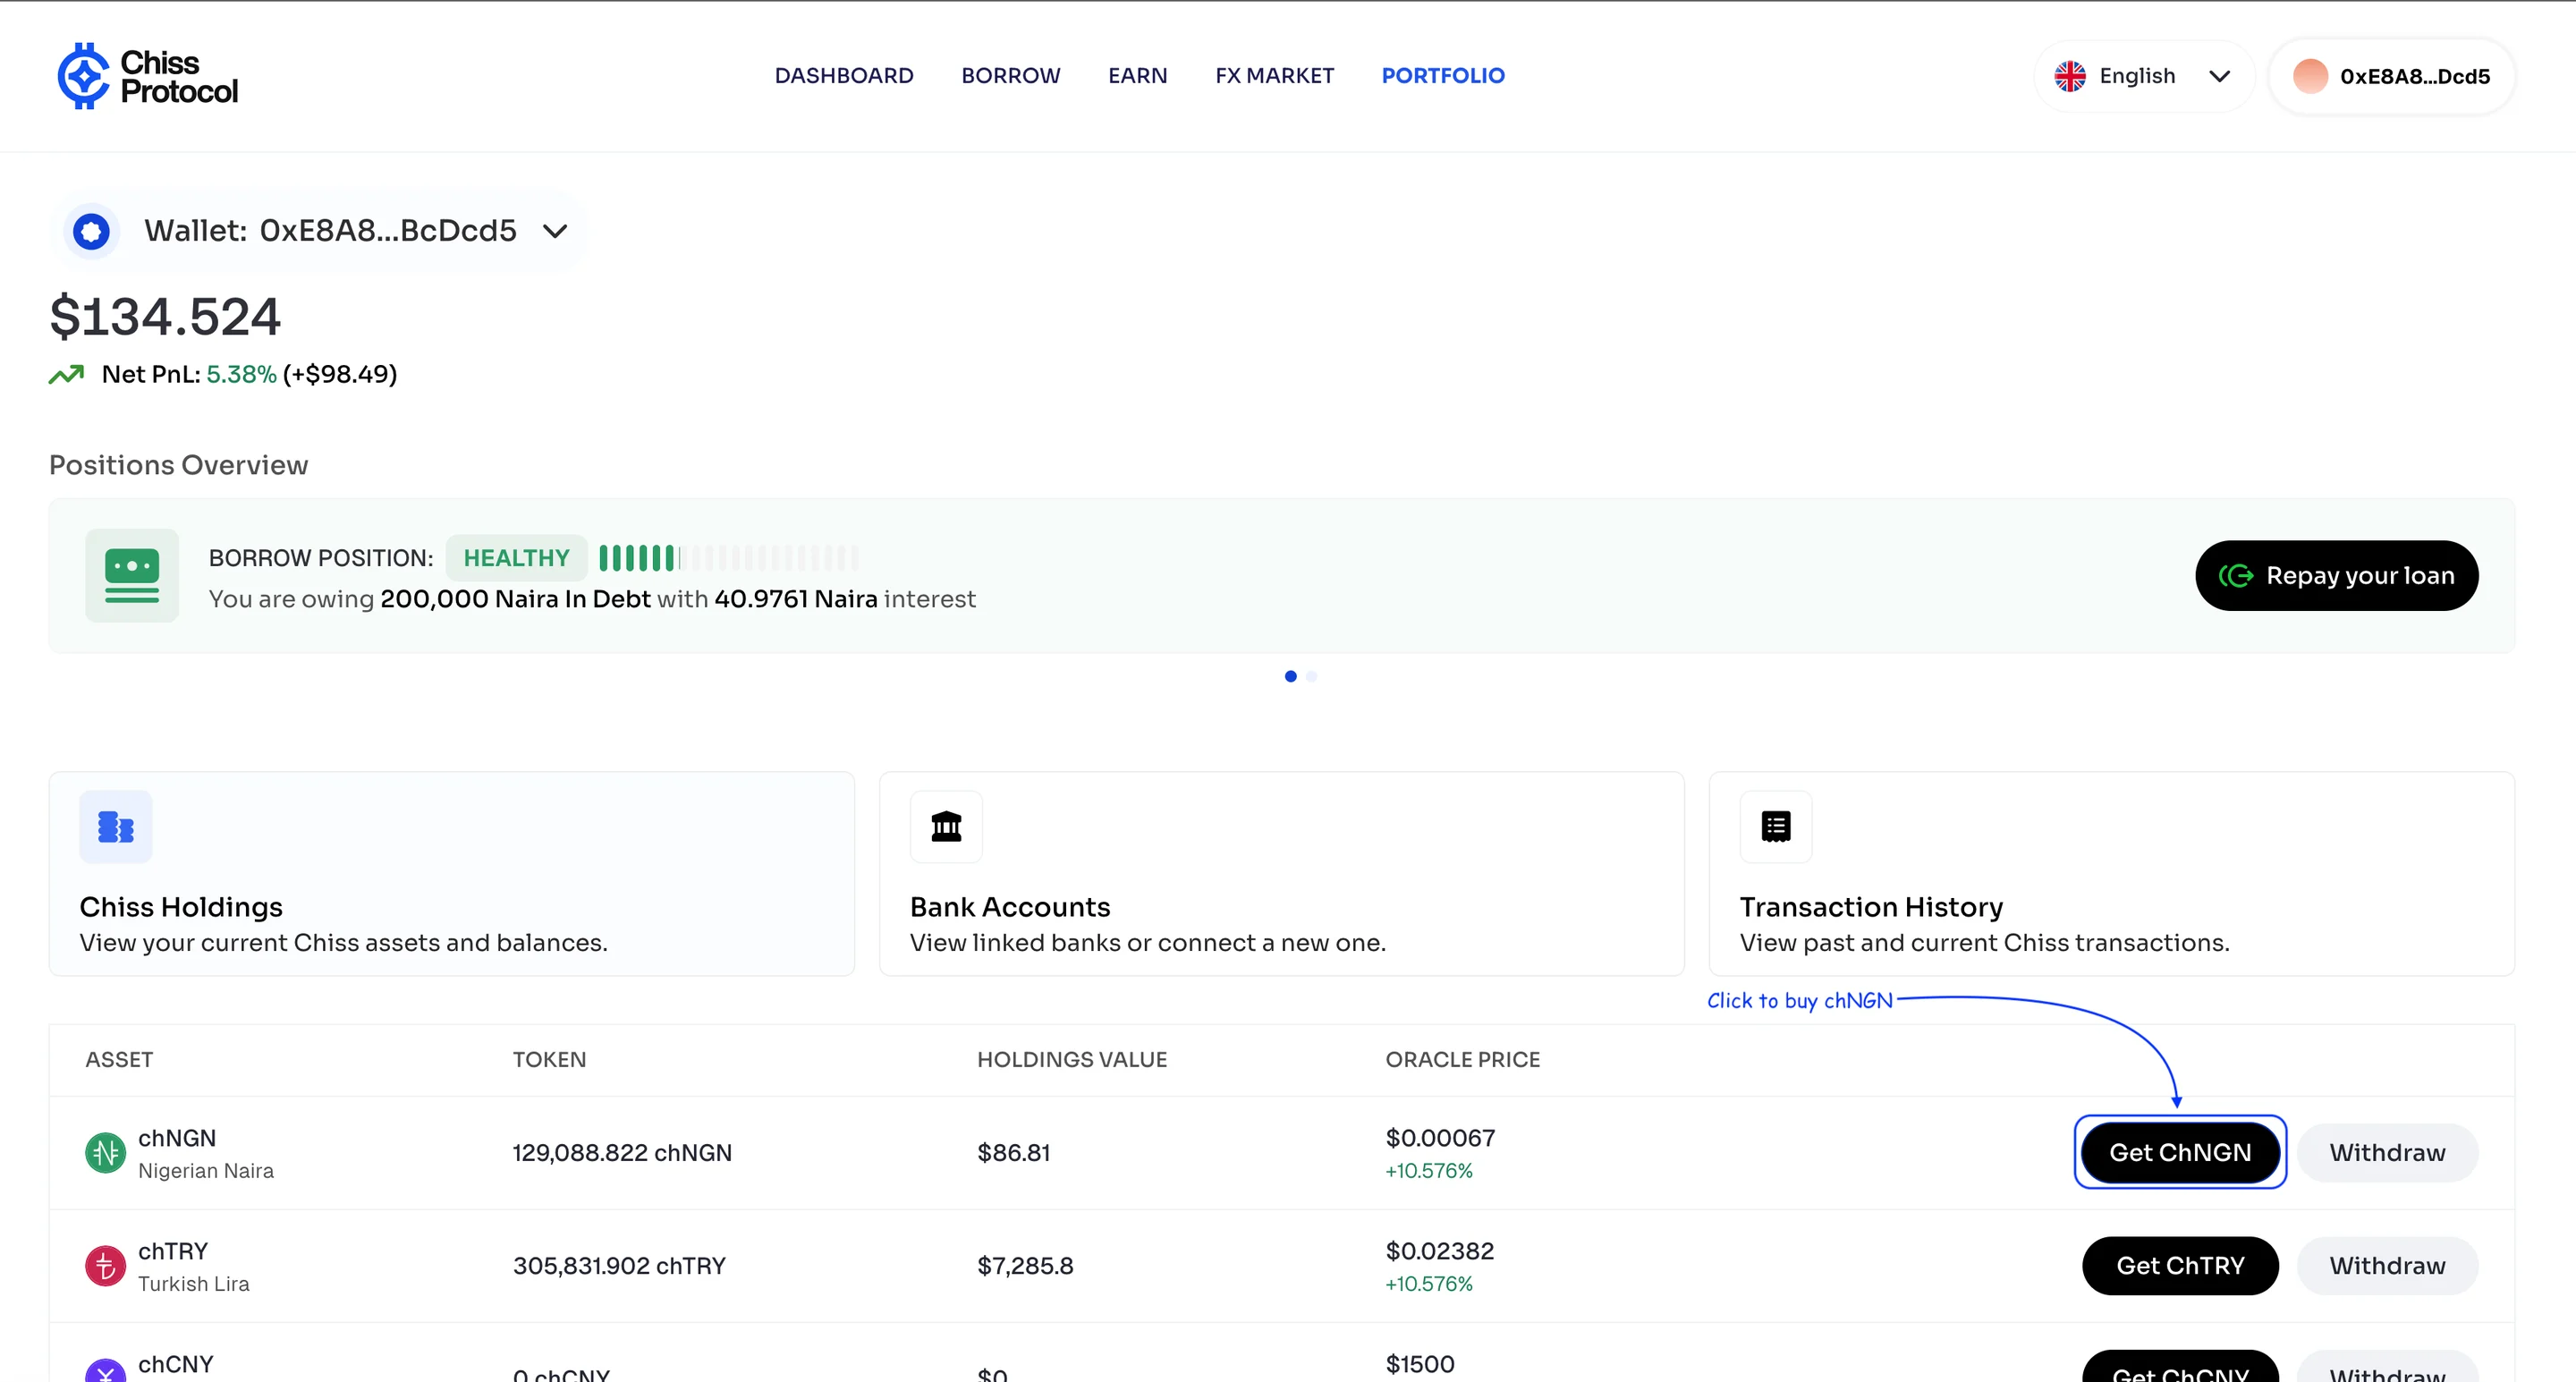2576x1382 pixels.
Task: Expand the Wallet address dropdown chevron
Action: click(555, 232)
